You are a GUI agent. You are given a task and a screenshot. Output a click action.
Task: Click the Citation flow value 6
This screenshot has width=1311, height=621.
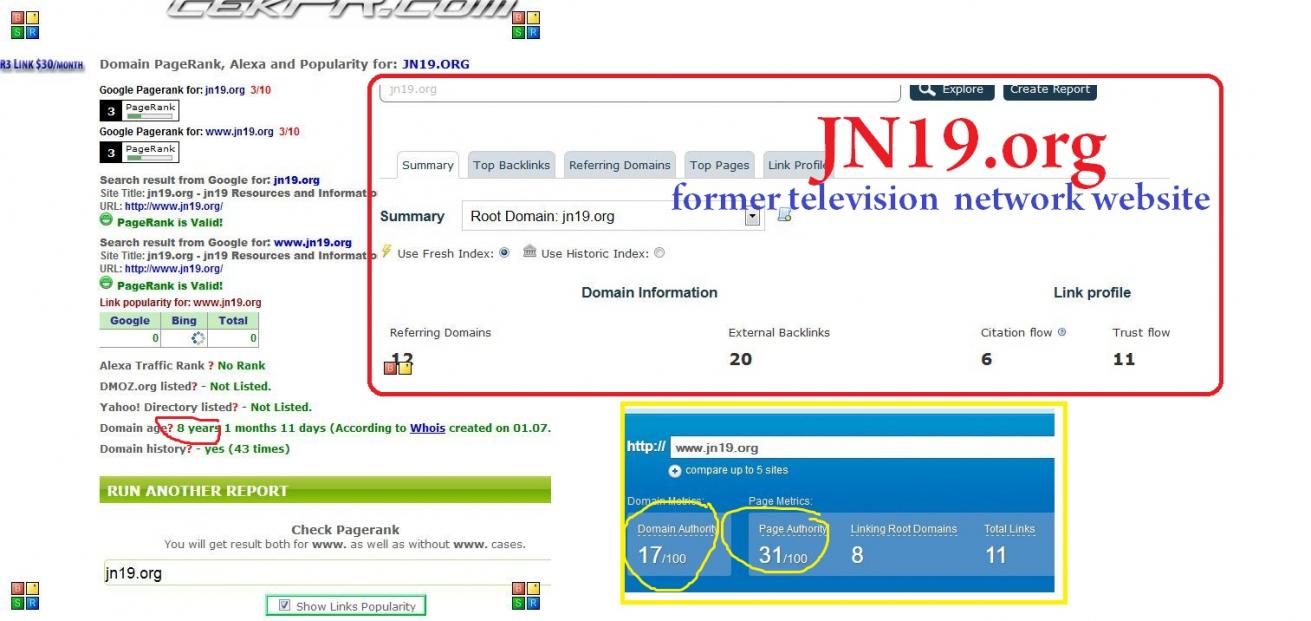pyautogui.click(x=986, y=359)
